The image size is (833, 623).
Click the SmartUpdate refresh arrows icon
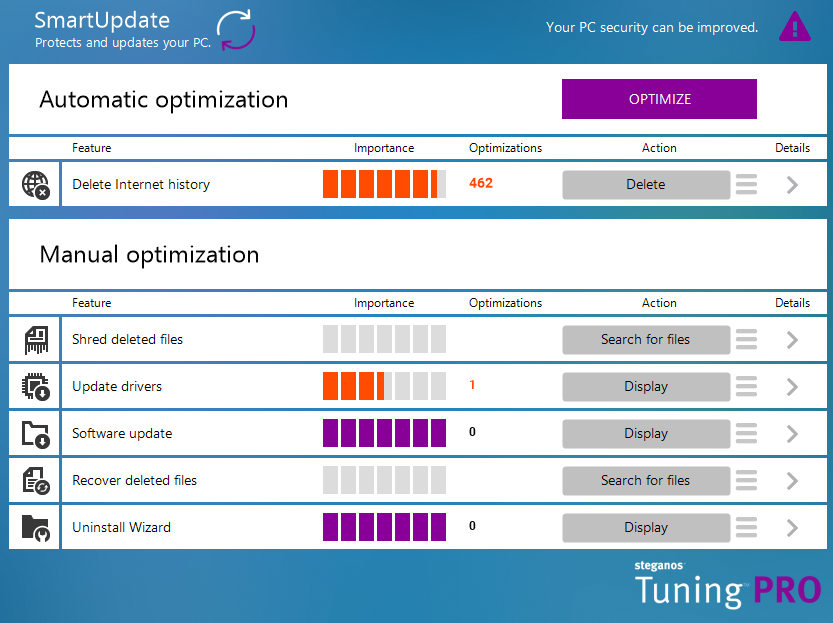tap(237, 29)
